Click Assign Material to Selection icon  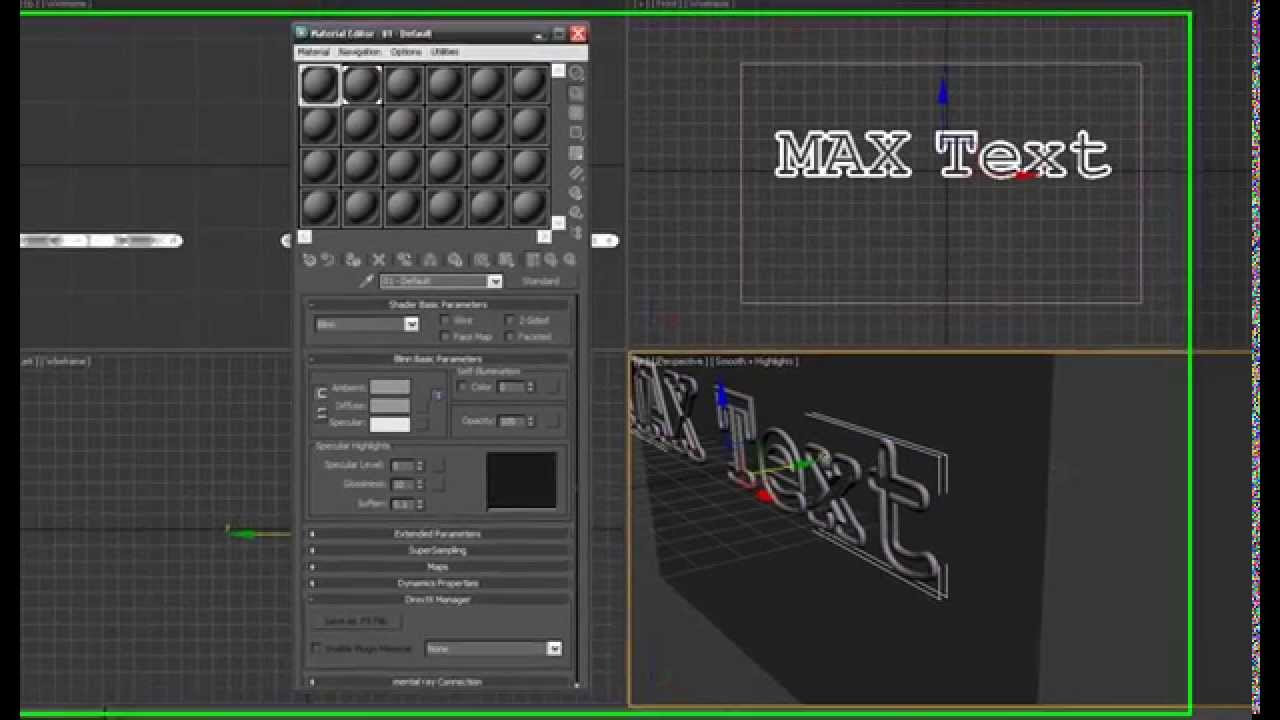352,260
